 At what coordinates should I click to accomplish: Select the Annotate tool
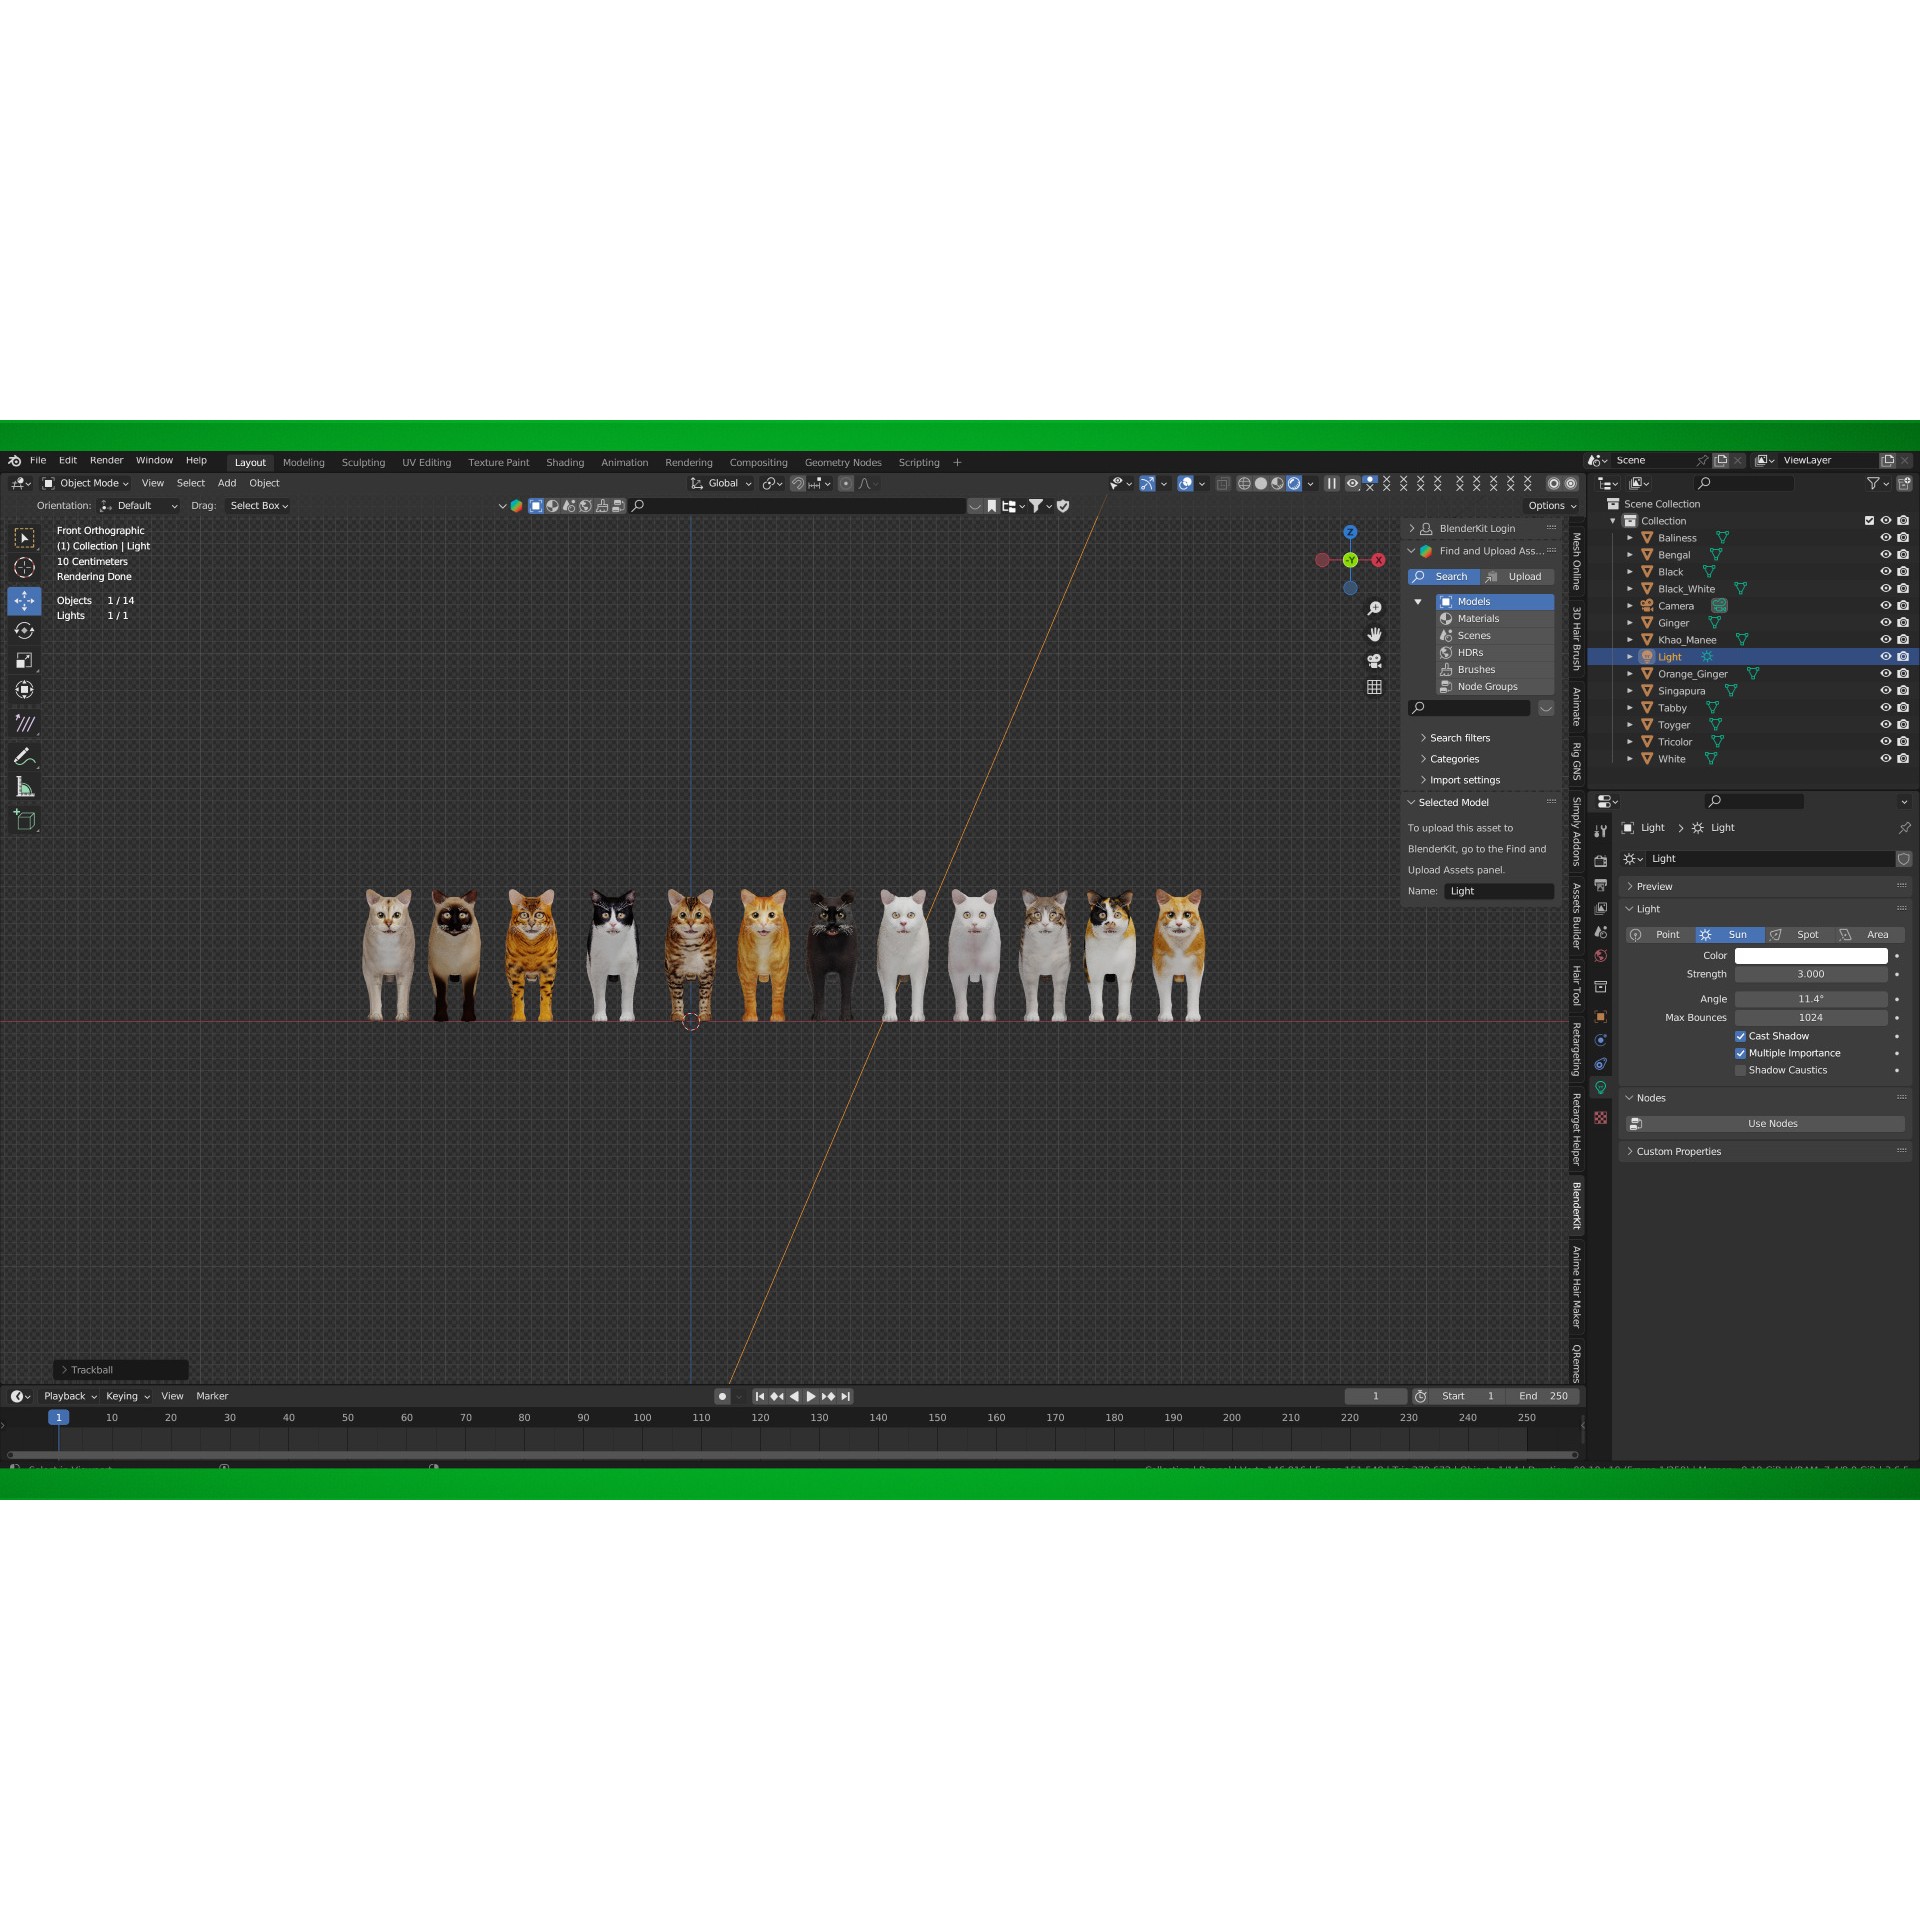pyautogui.click(x=24, y=757)
